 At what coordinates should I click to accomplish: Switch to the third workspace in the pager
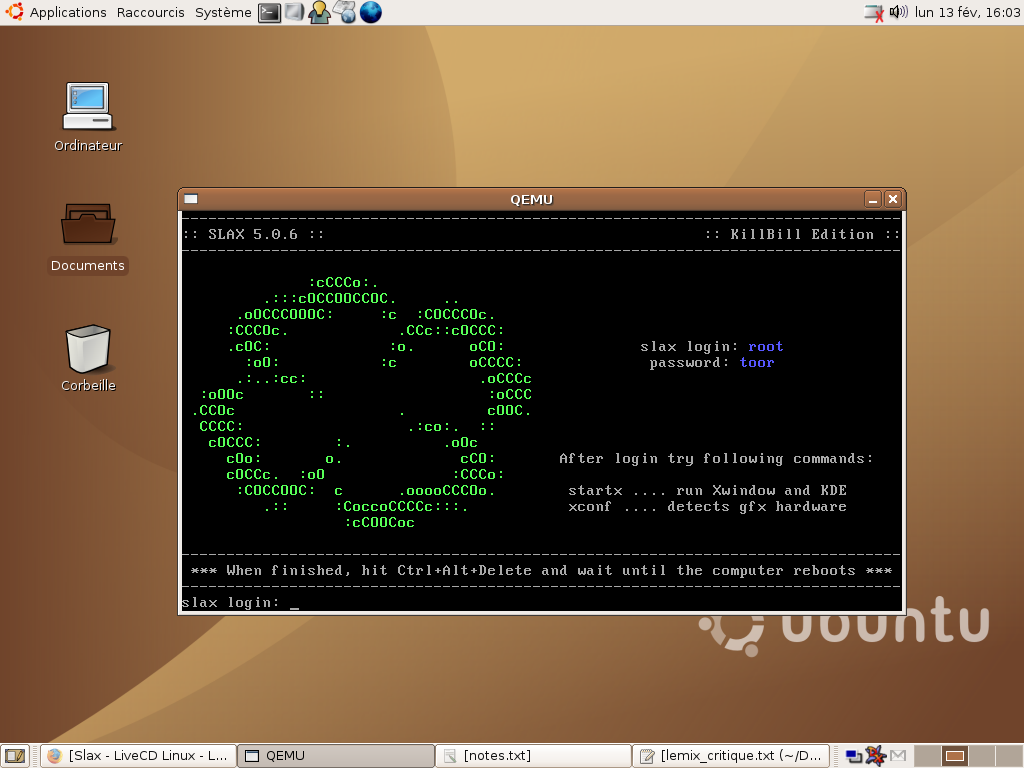(x=982, y=756)
